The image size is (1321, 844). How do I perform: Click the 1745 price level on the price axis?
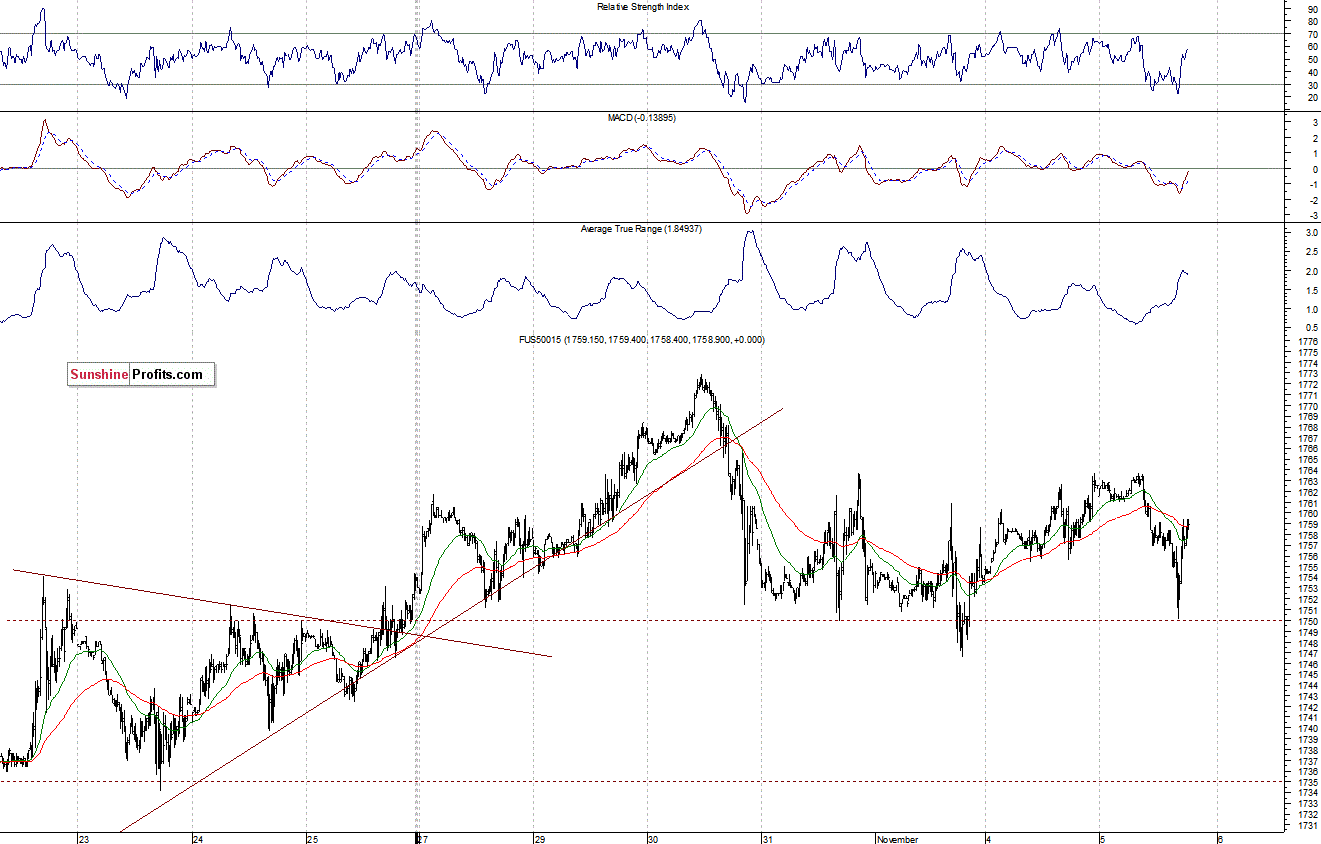click(x=1306, y=675)
